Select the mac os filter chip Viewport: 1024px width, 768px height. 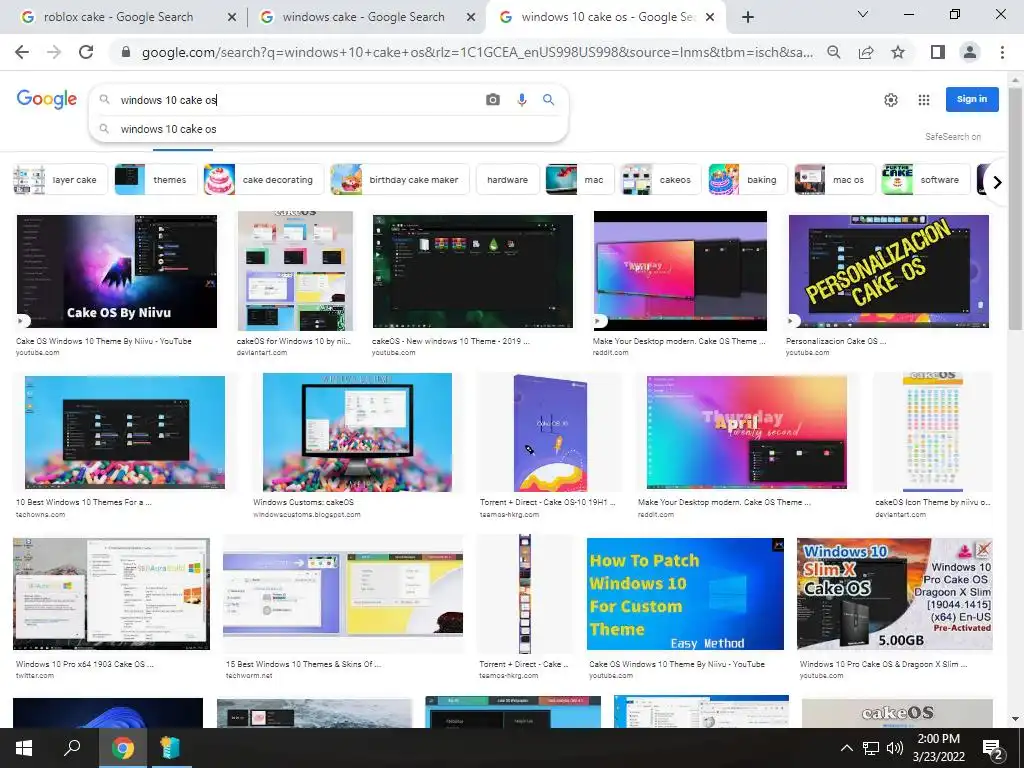pos(835,180)
